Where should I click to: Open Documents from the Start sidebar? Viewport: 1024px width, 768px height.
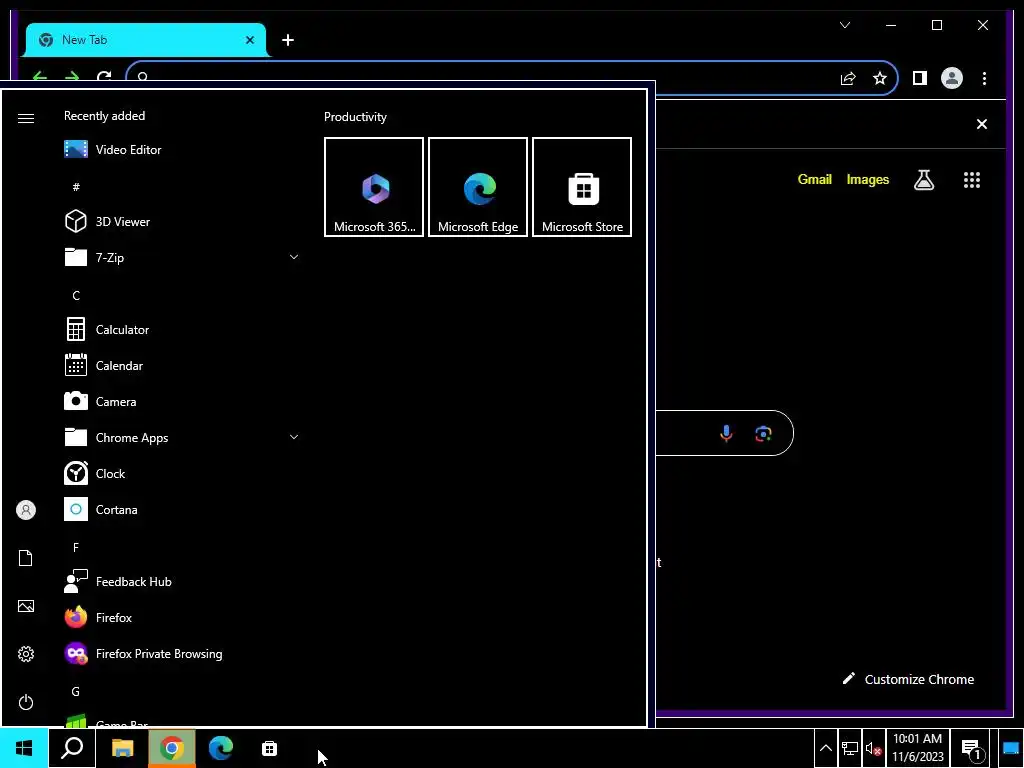pos(25,558)
